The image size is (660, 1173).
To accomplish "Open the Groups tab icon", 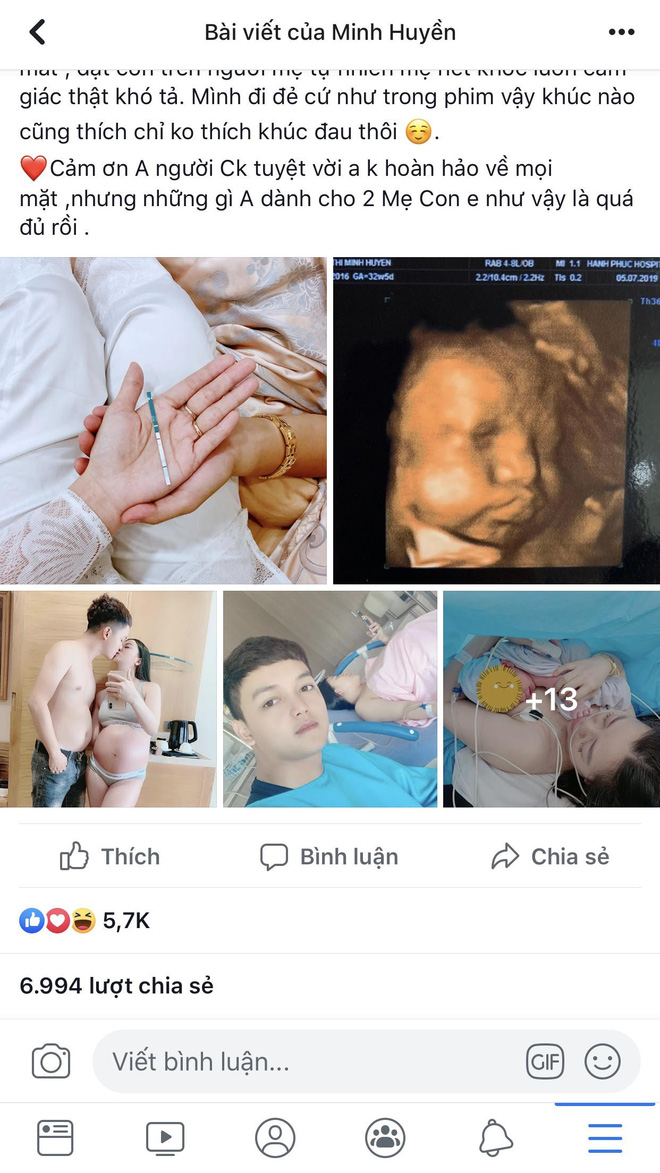I will tap(385, 1138).
